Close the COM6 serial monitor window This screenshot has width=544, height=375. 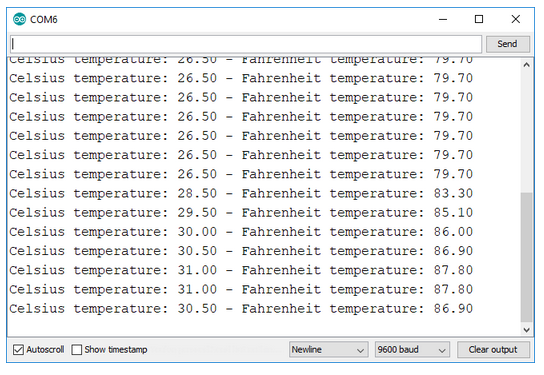coord(516,19)
